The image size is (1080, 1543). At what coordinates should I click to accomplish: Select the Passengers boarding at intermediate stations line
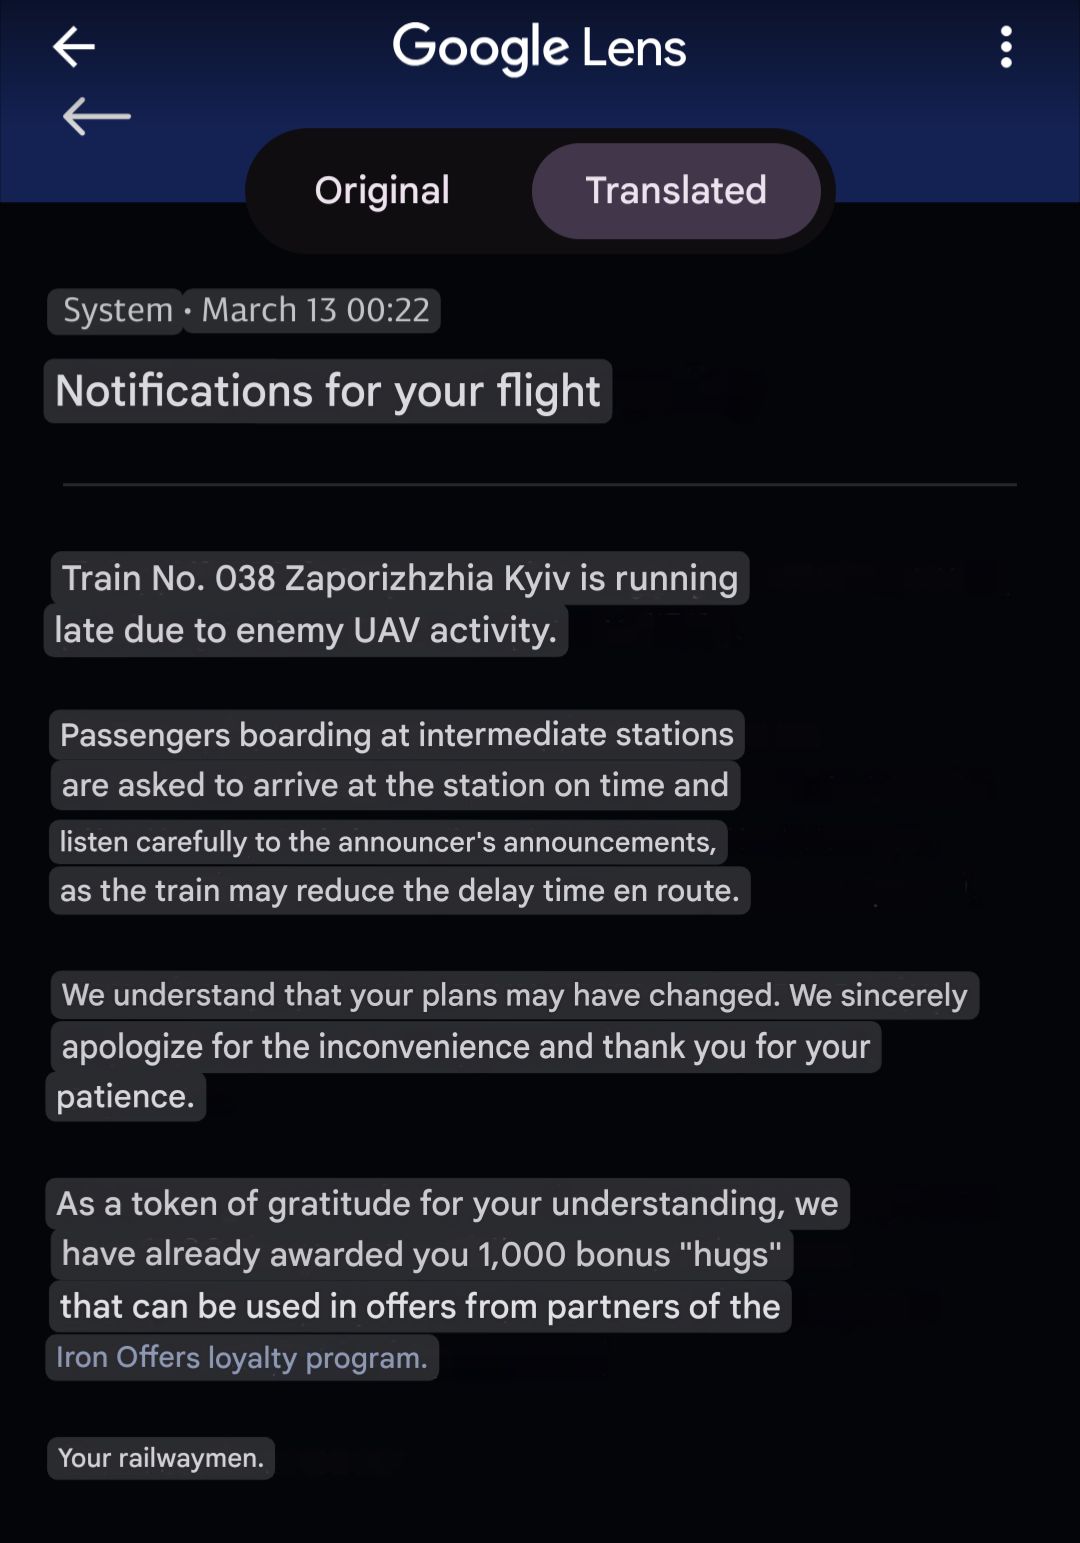pos(397,735)
